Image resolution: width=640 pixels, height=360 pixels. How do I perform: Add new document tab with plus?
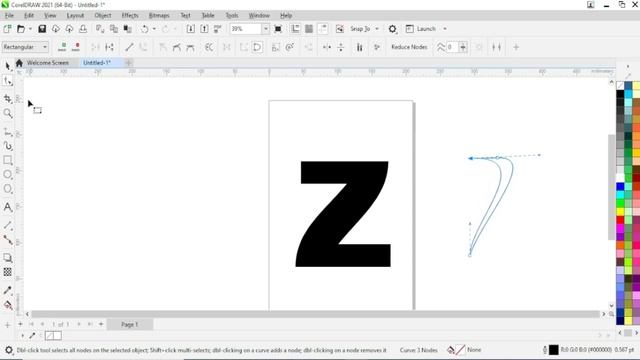pos(129,63)
